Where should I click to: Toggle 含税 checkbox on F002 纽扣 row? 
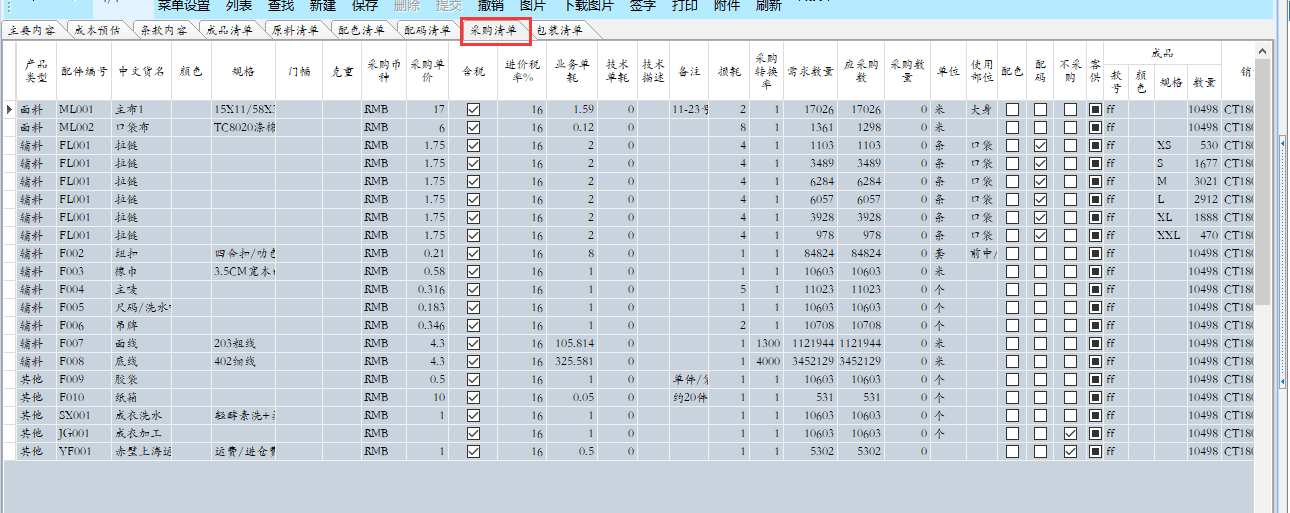tap(473, 253)
